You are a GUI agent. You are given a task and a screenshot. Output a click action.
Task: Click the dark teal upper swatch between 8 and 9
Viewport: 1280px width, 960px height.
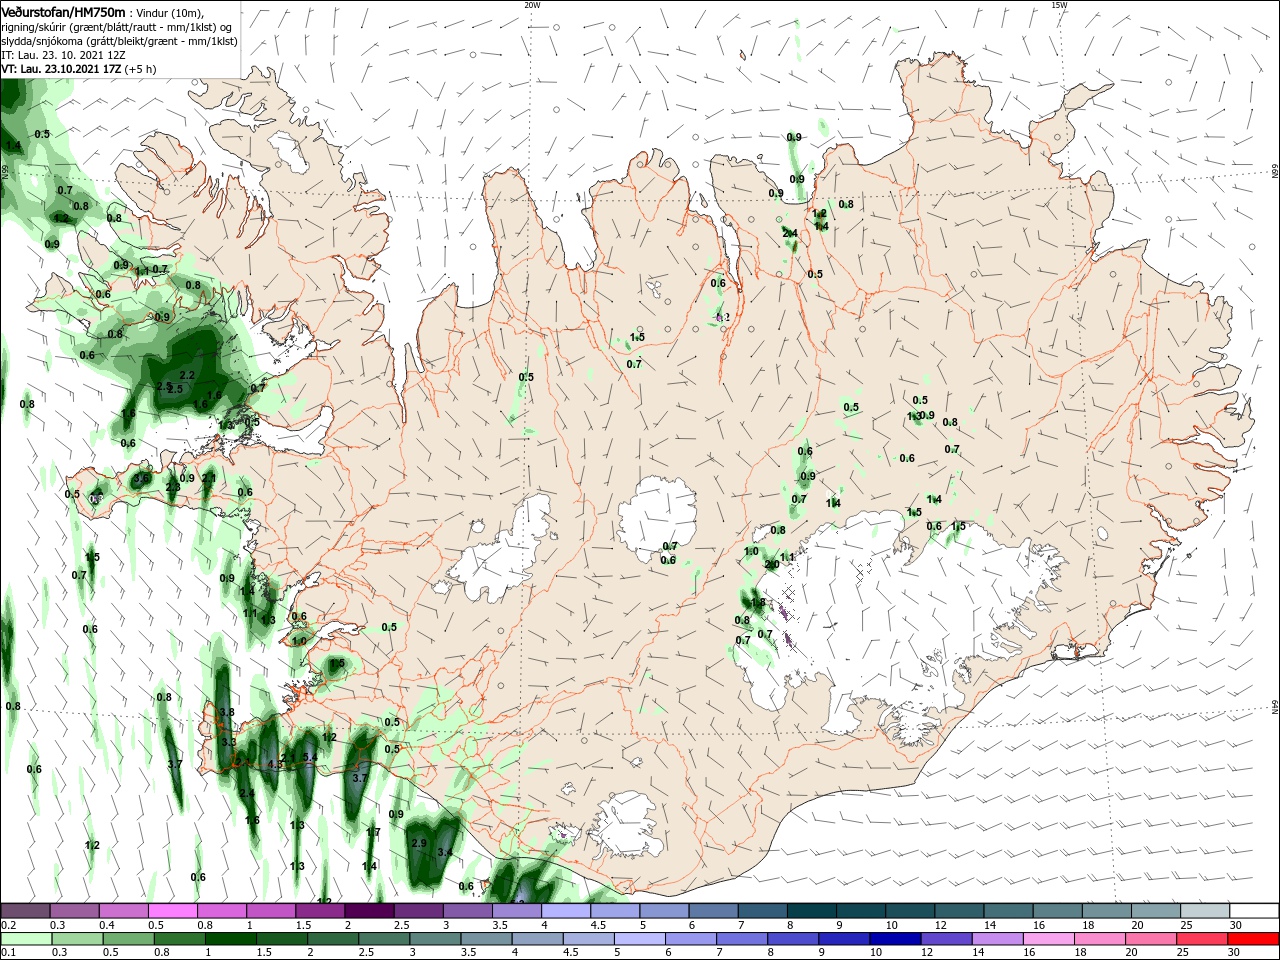(812, 911)
